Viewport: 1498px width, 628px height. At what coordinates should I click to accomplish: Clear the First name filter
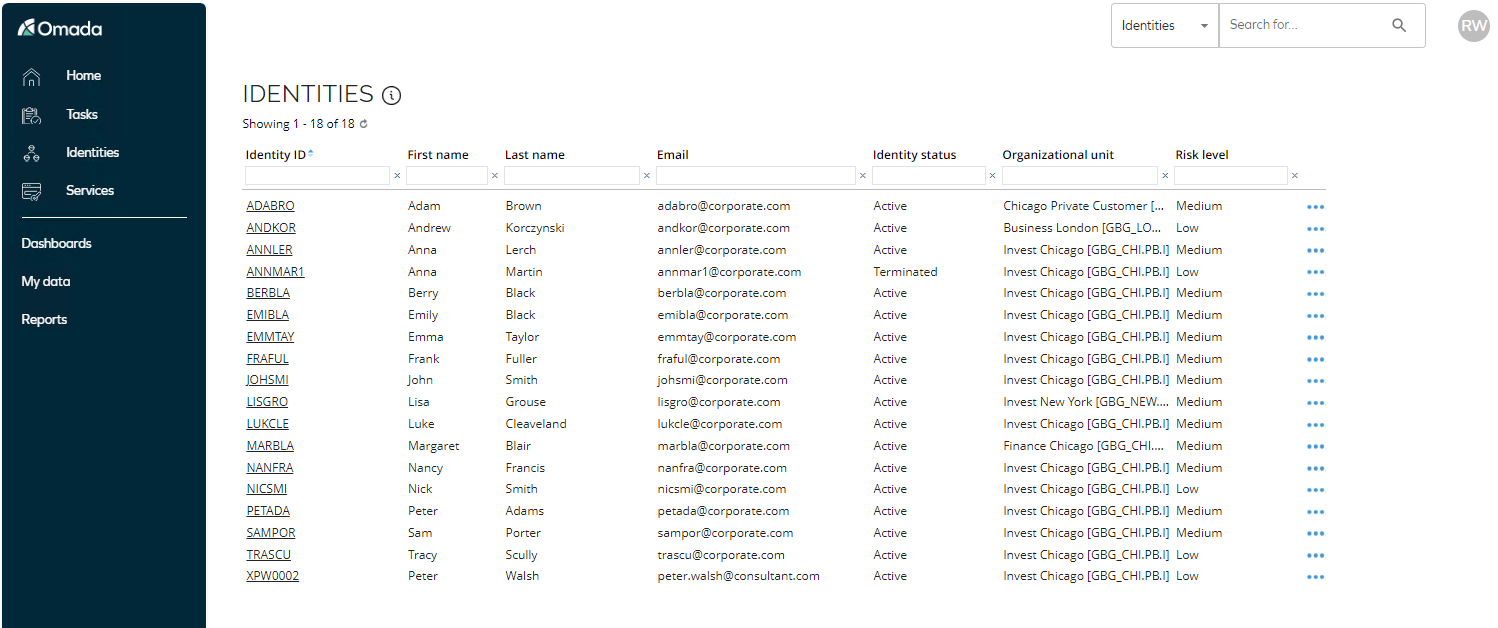pos(494,176)
